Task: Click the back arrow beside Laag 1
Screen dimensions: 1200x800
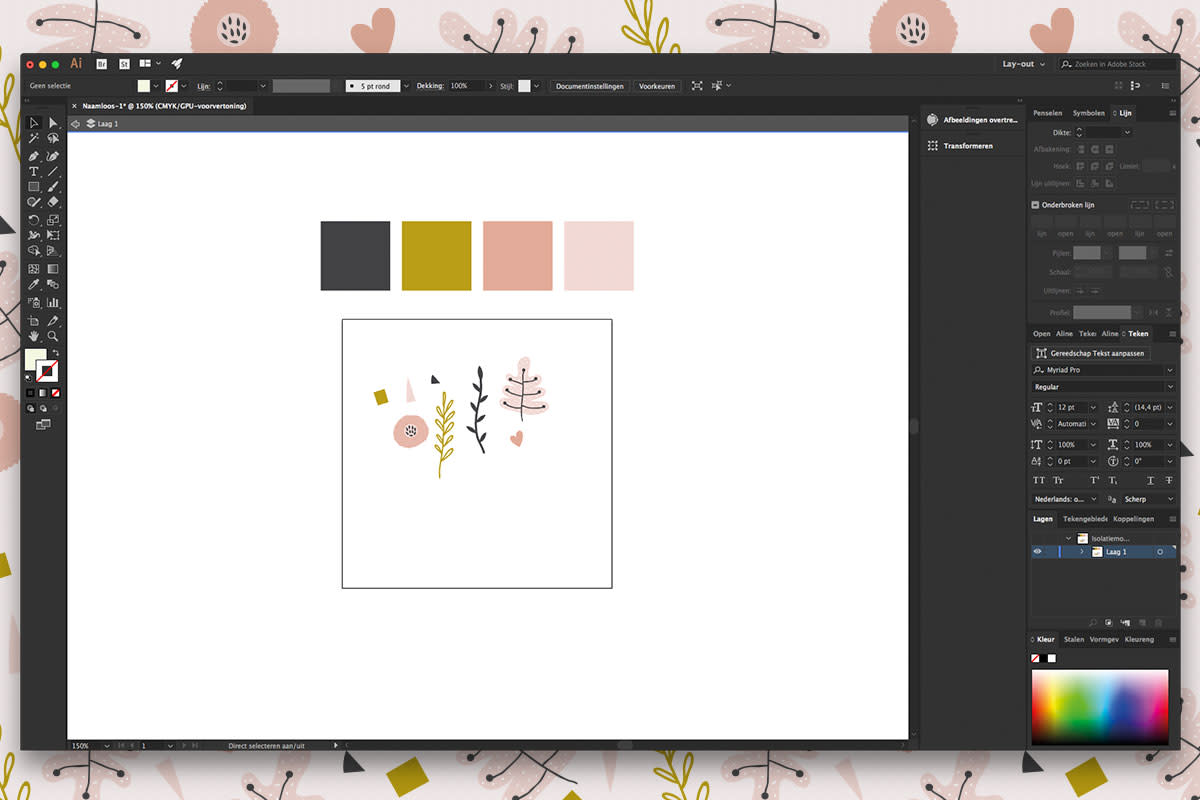Action: coord(75,124)
